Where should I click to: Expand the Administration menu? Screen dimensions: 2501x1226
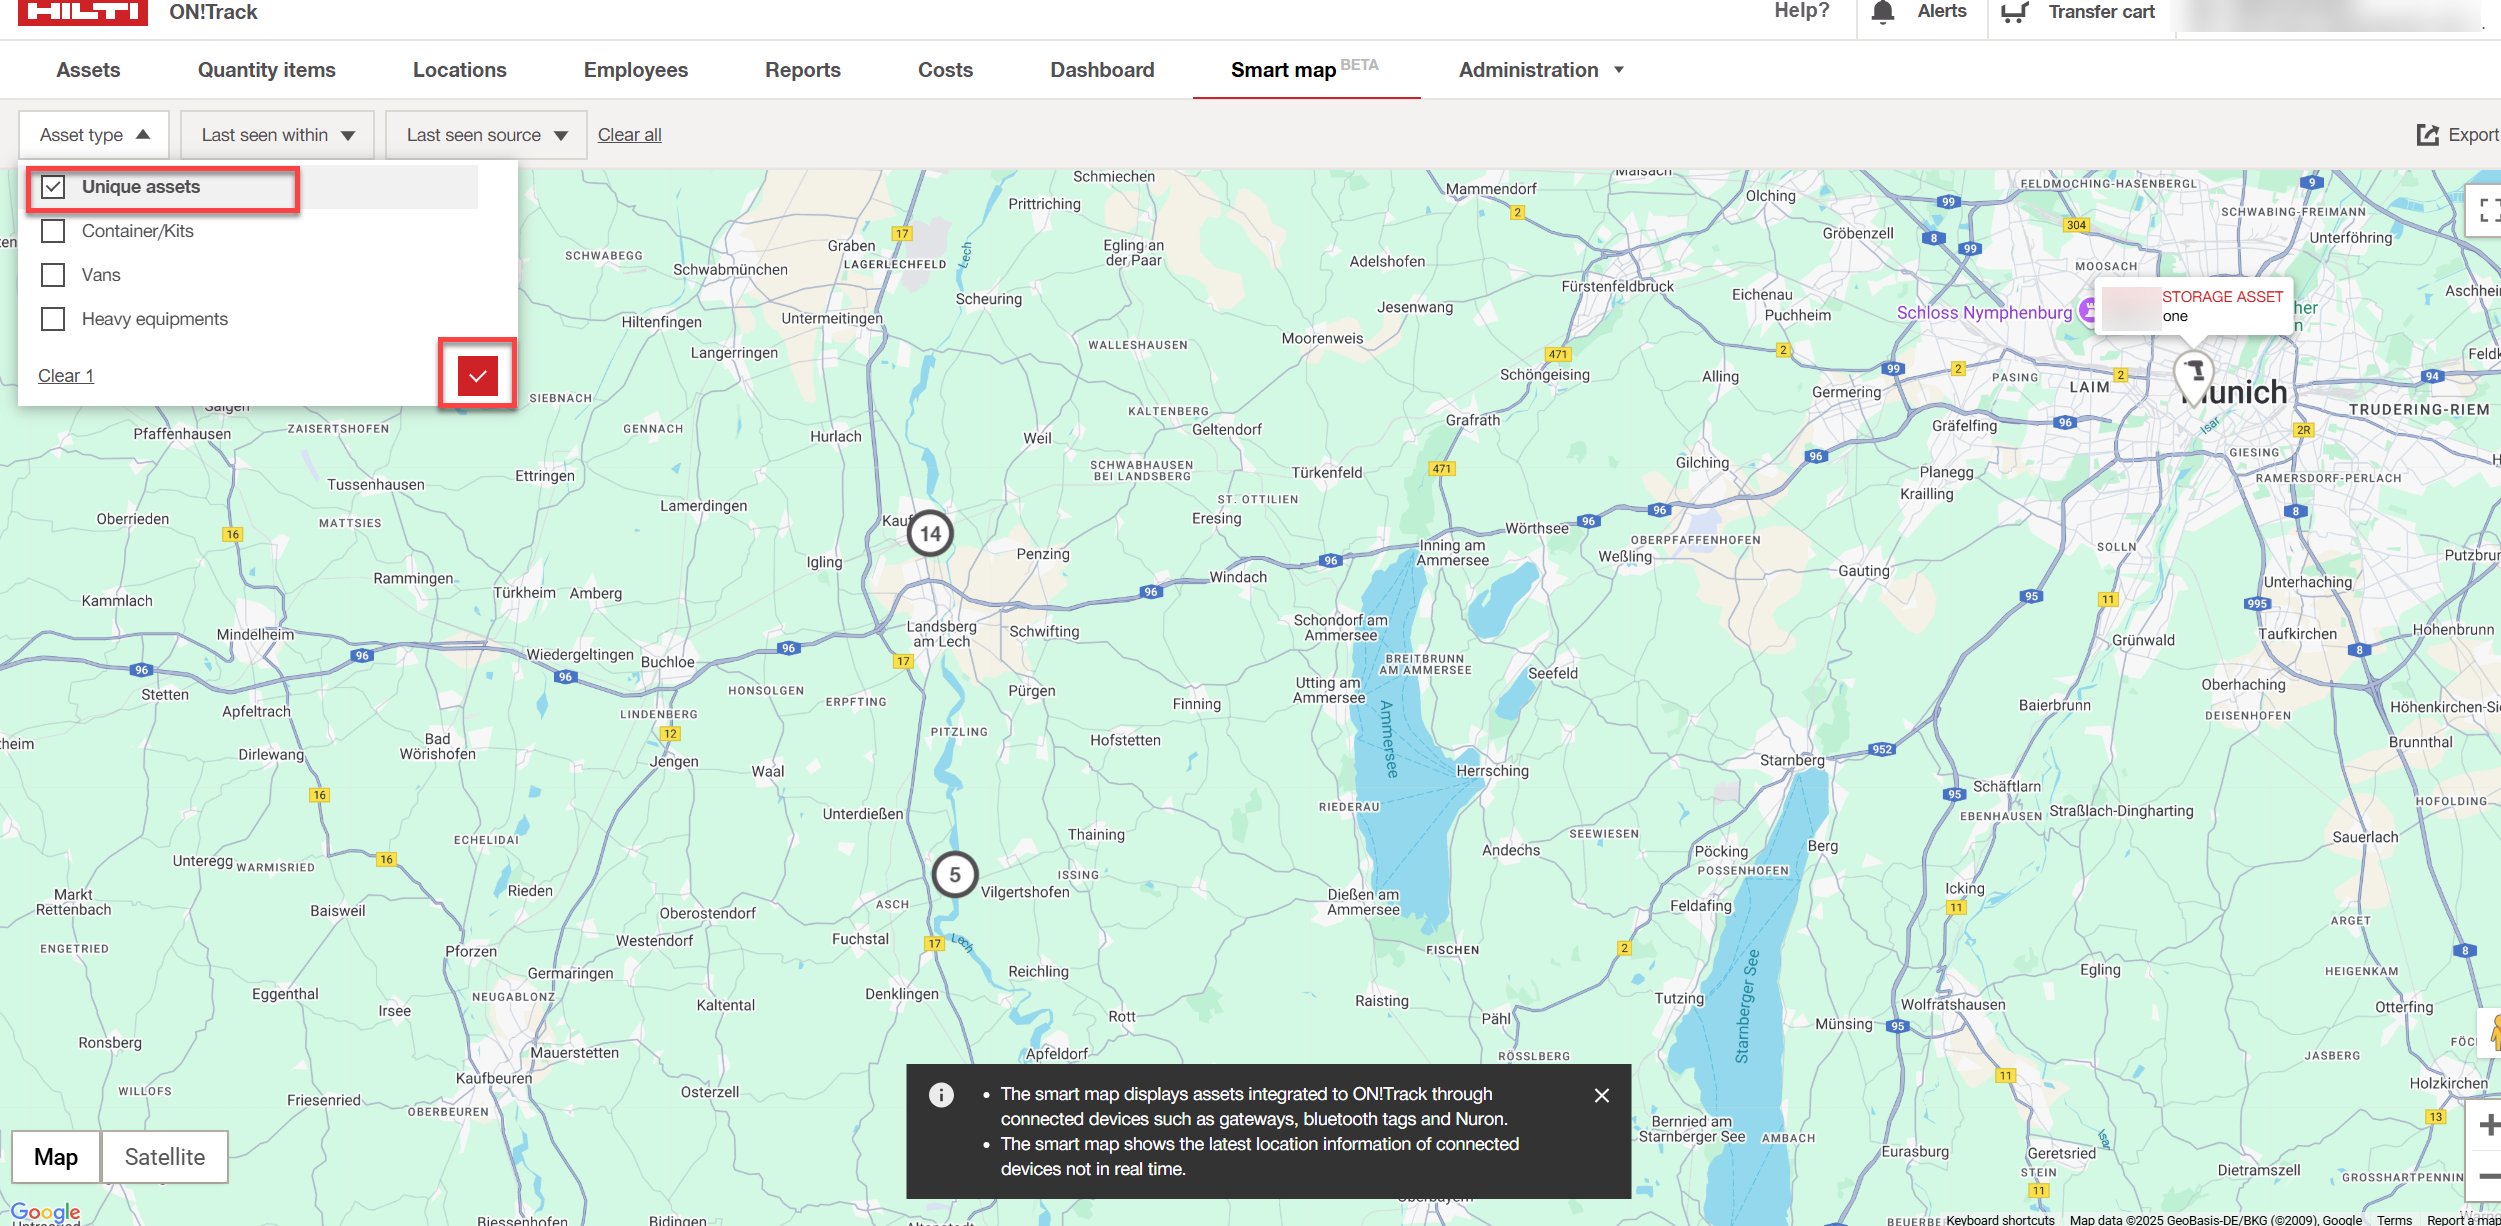1541,70
